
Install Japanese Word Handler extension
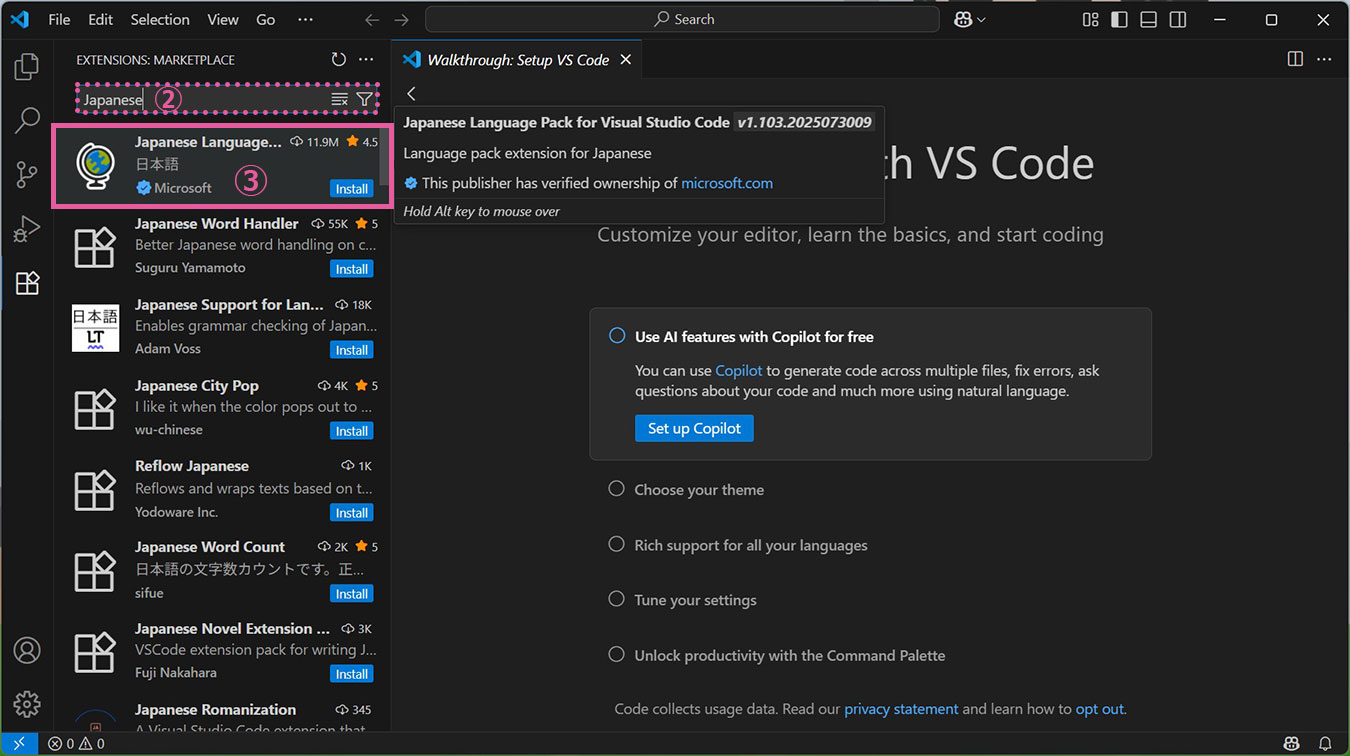[x=352, y=269]
